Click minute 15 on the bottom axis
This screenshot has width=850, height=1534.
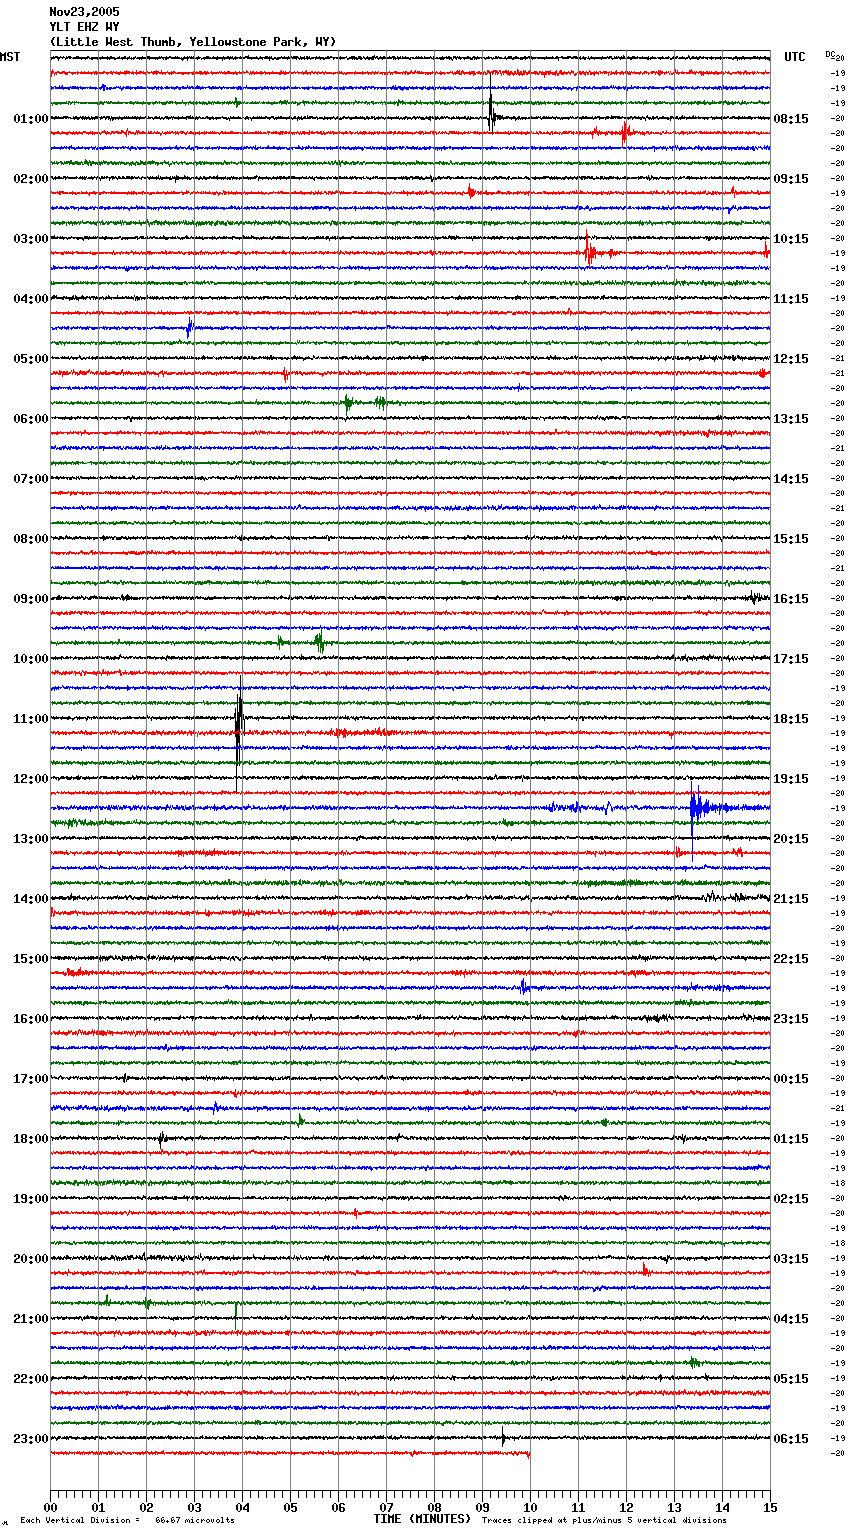click(770, 1507)
